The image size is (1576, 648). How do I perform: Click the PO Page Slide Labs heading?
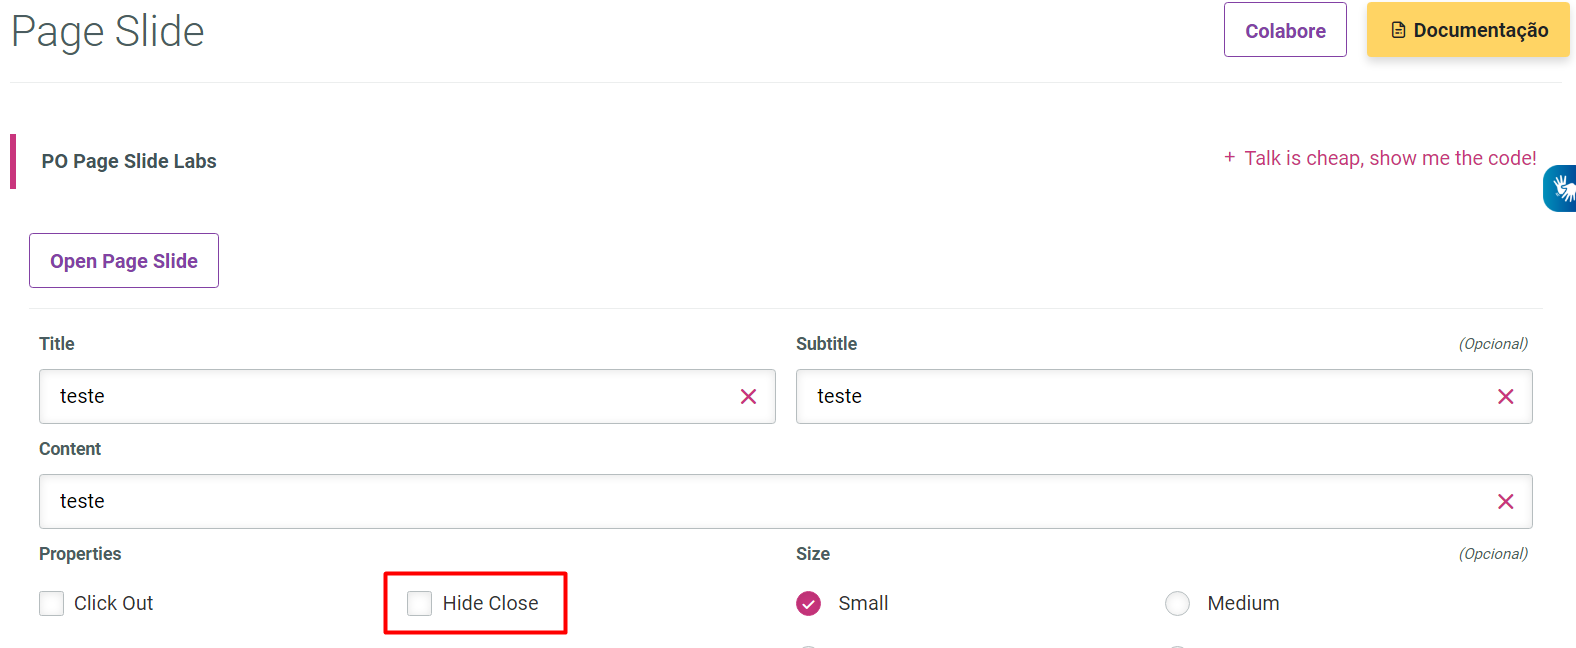[x=128, y=160]
